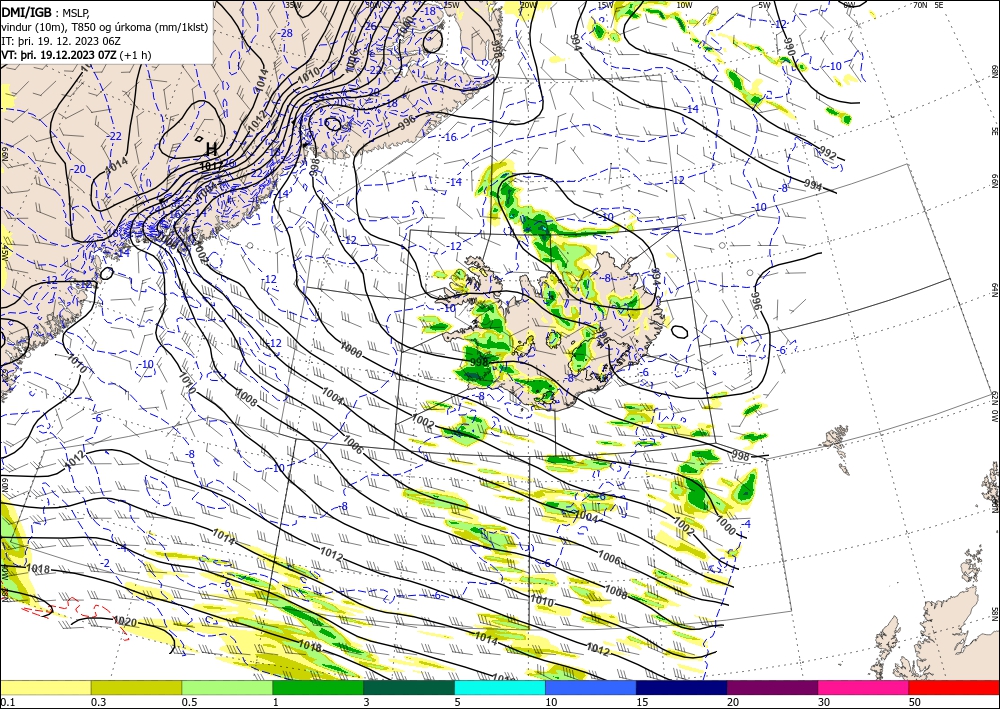This screenshot has width=1000, height=709.
Task: Click the '0.1' legend scale value
Action: (x=7, y=702)
